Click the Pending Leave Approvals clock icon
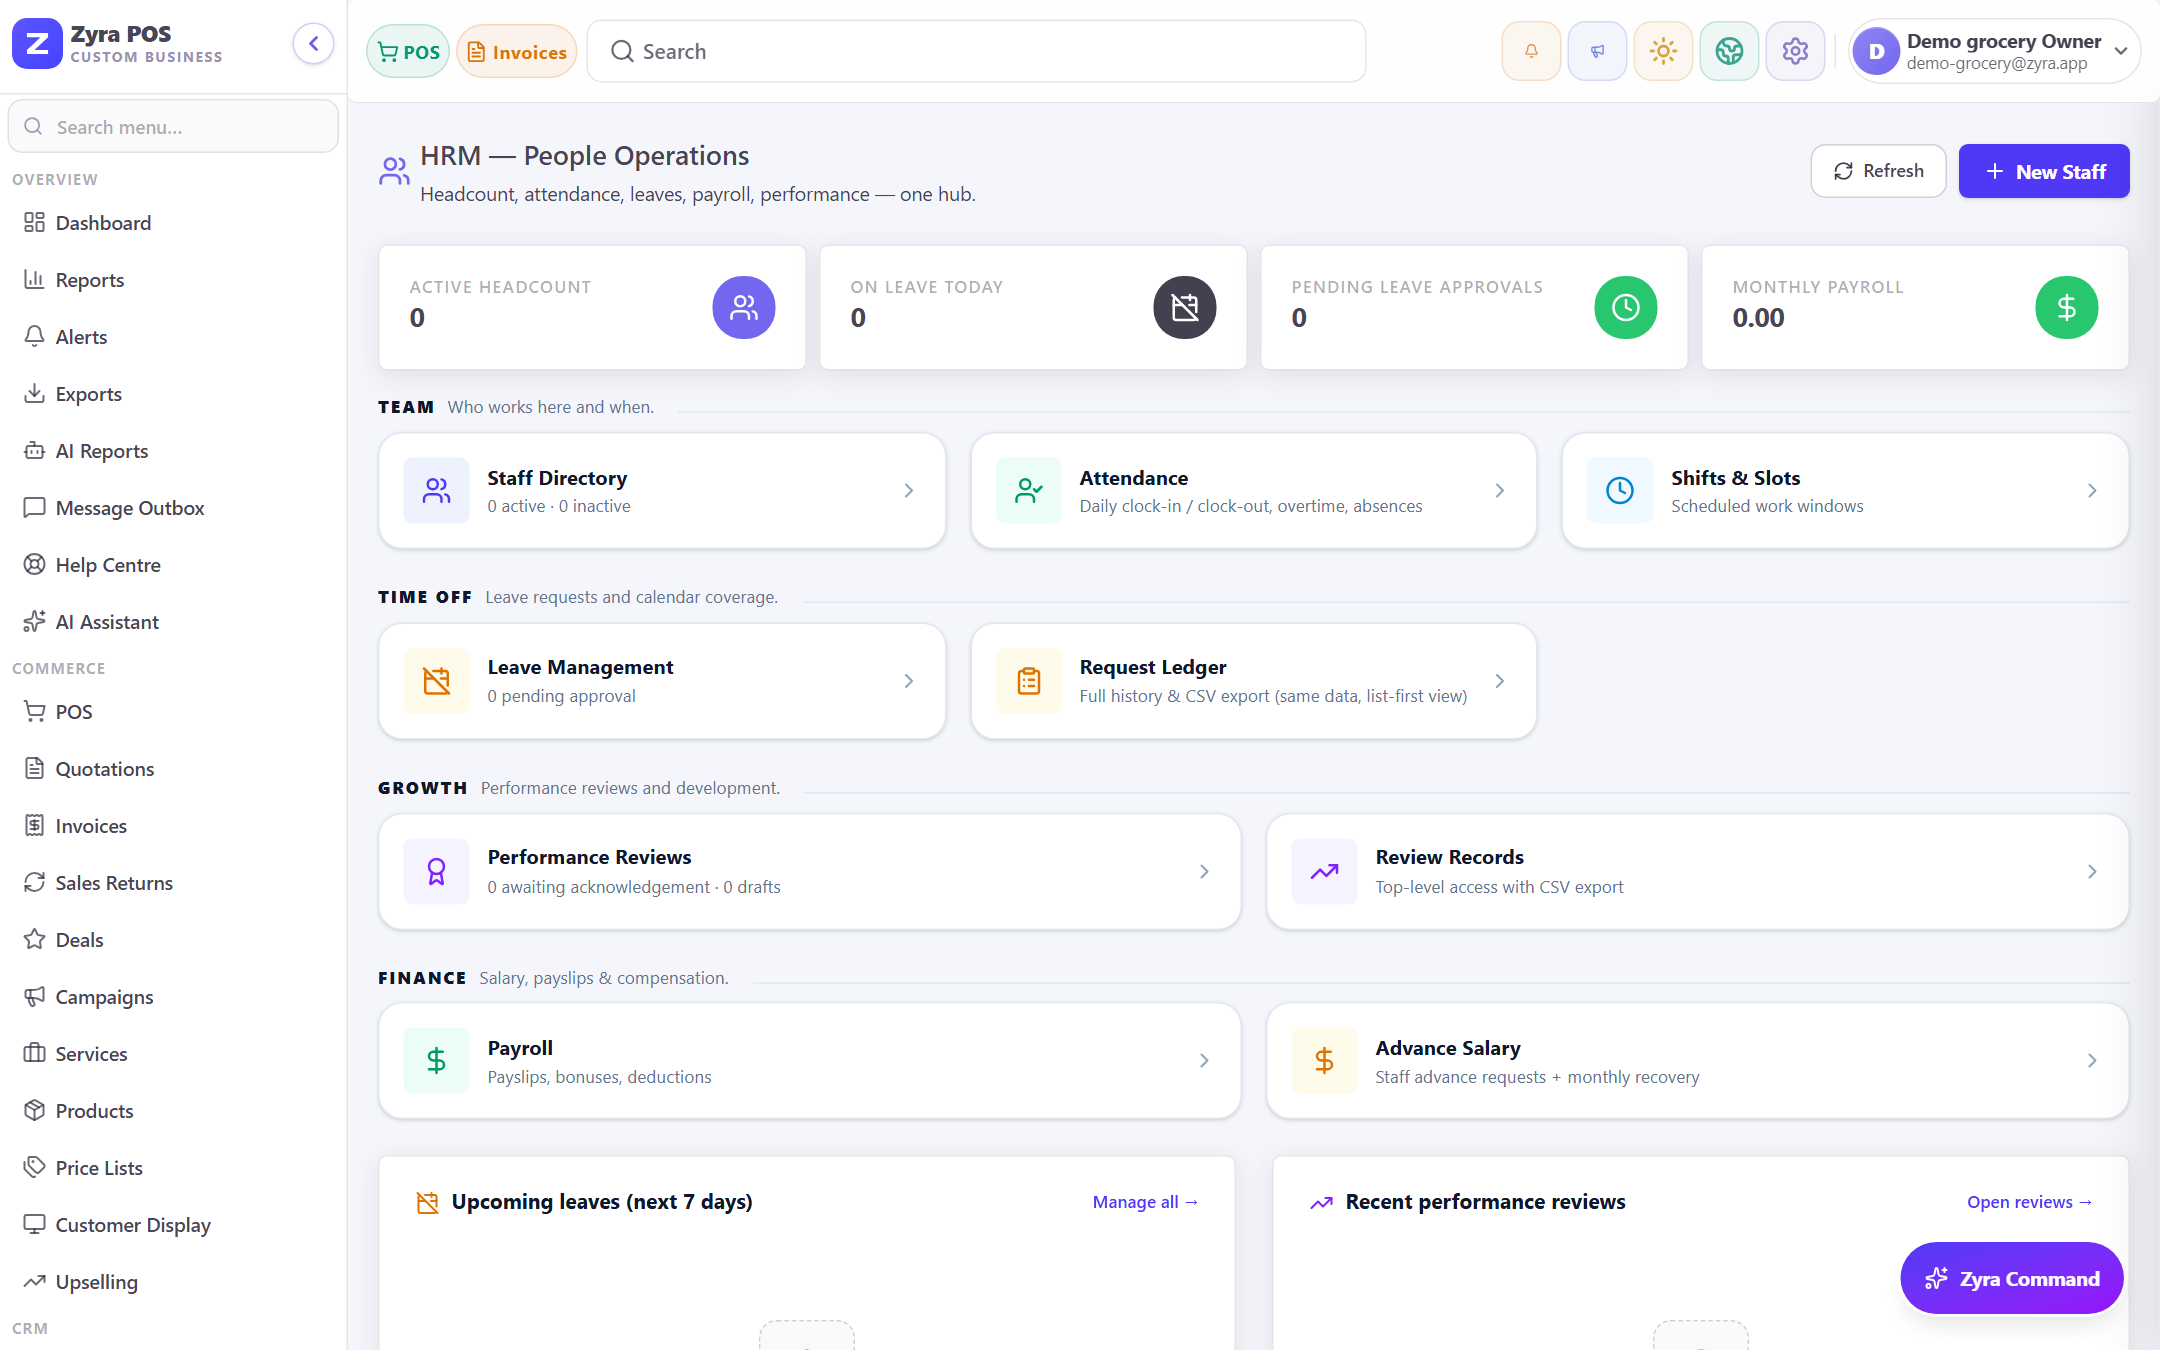This screenshot has width=2160, height=1350. [1625, 307]
